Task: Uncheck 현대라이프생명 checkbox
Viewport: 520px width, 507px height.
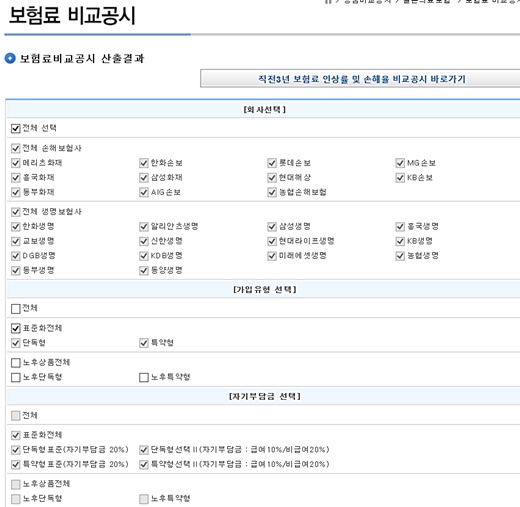Action: [272, 241]
